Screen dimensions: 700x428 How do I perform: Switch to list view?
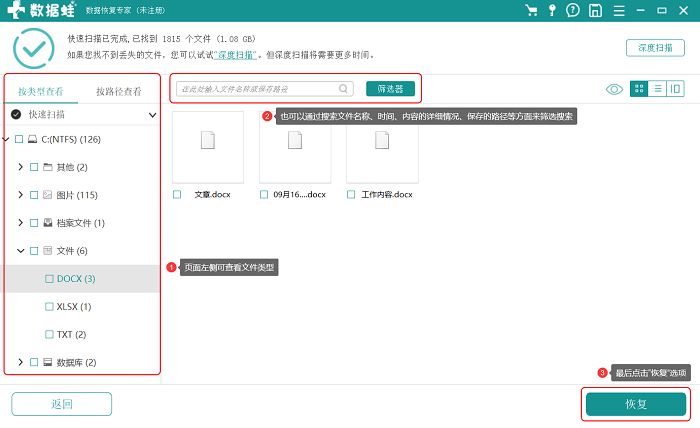[x=657, y=89]
